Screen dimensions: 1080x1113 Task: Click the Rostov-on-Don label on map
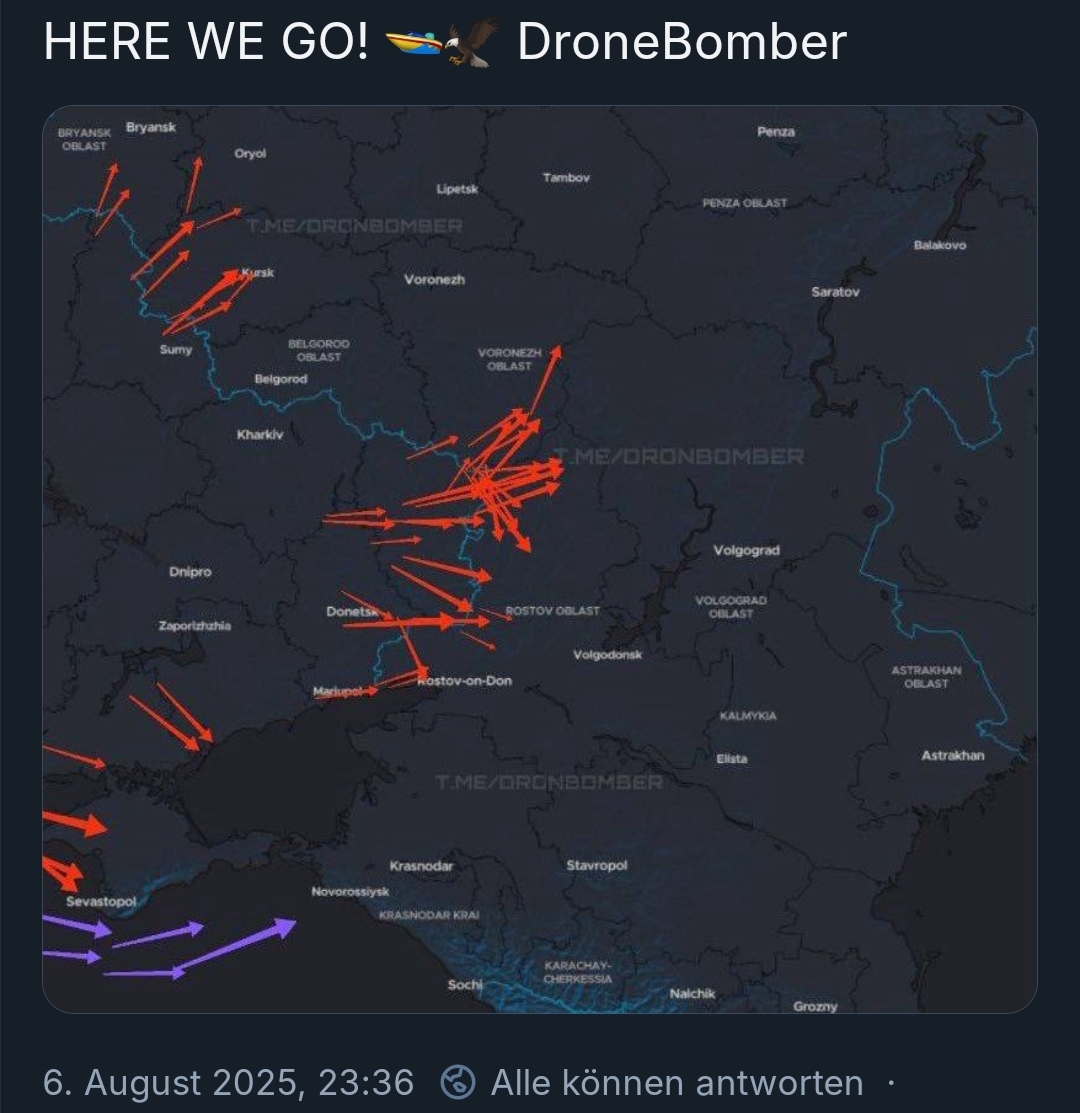tap(465, 681)
